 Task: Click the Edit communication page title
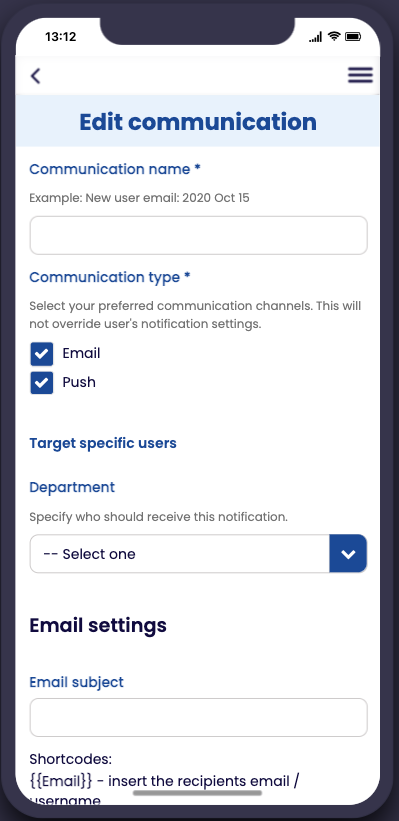click(x=198, y=122)
